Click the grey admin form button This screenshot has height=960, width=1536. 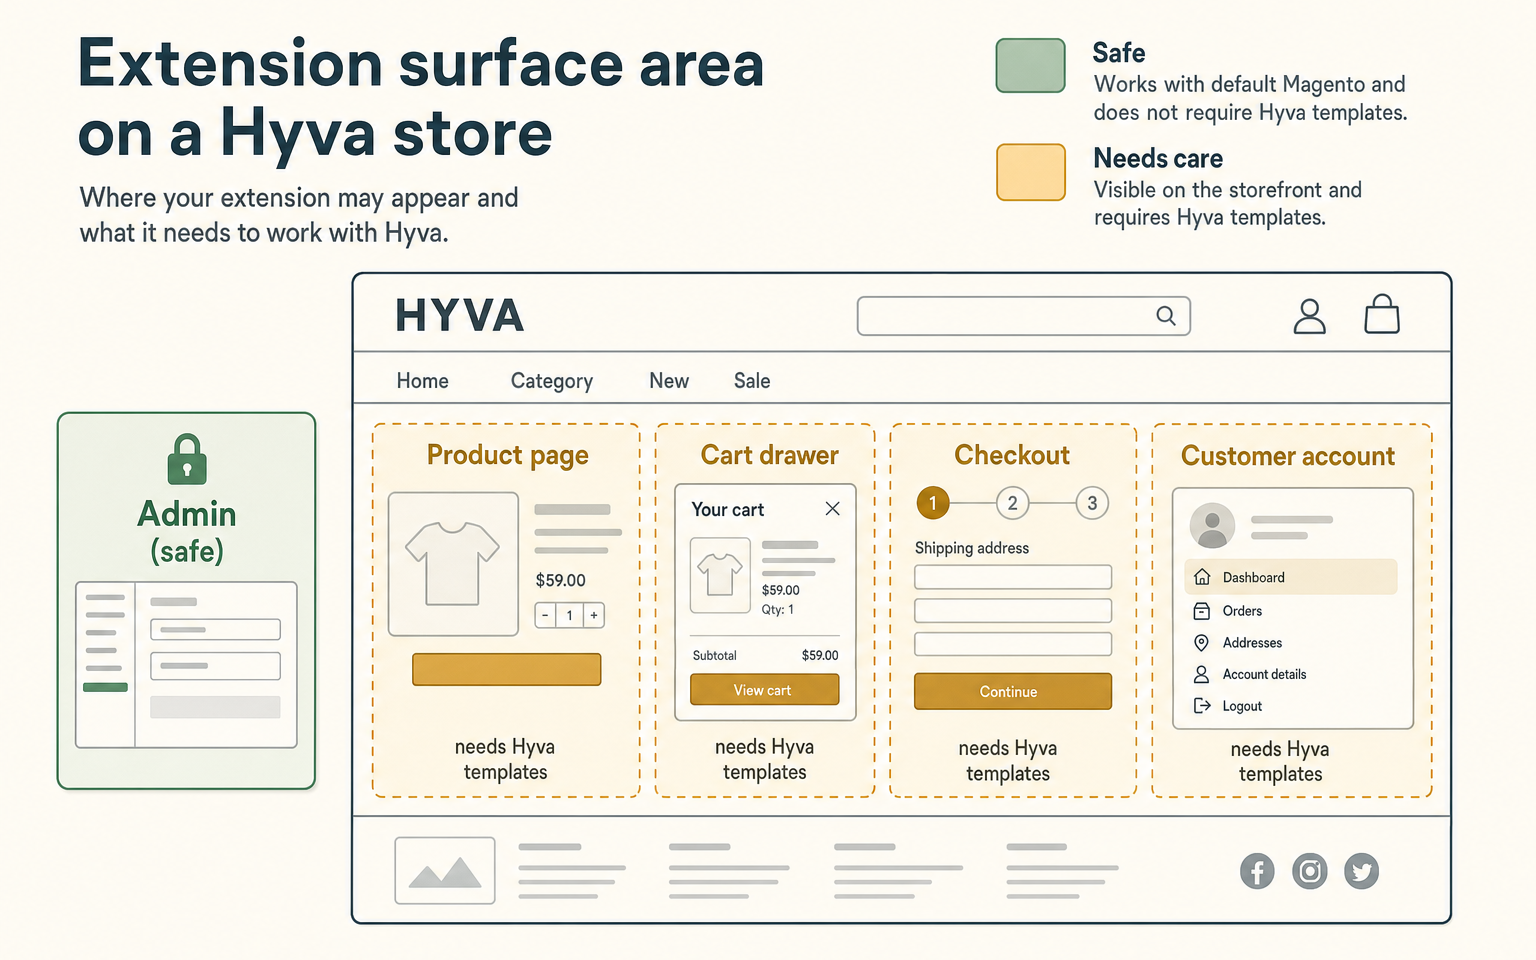(215, 707)
